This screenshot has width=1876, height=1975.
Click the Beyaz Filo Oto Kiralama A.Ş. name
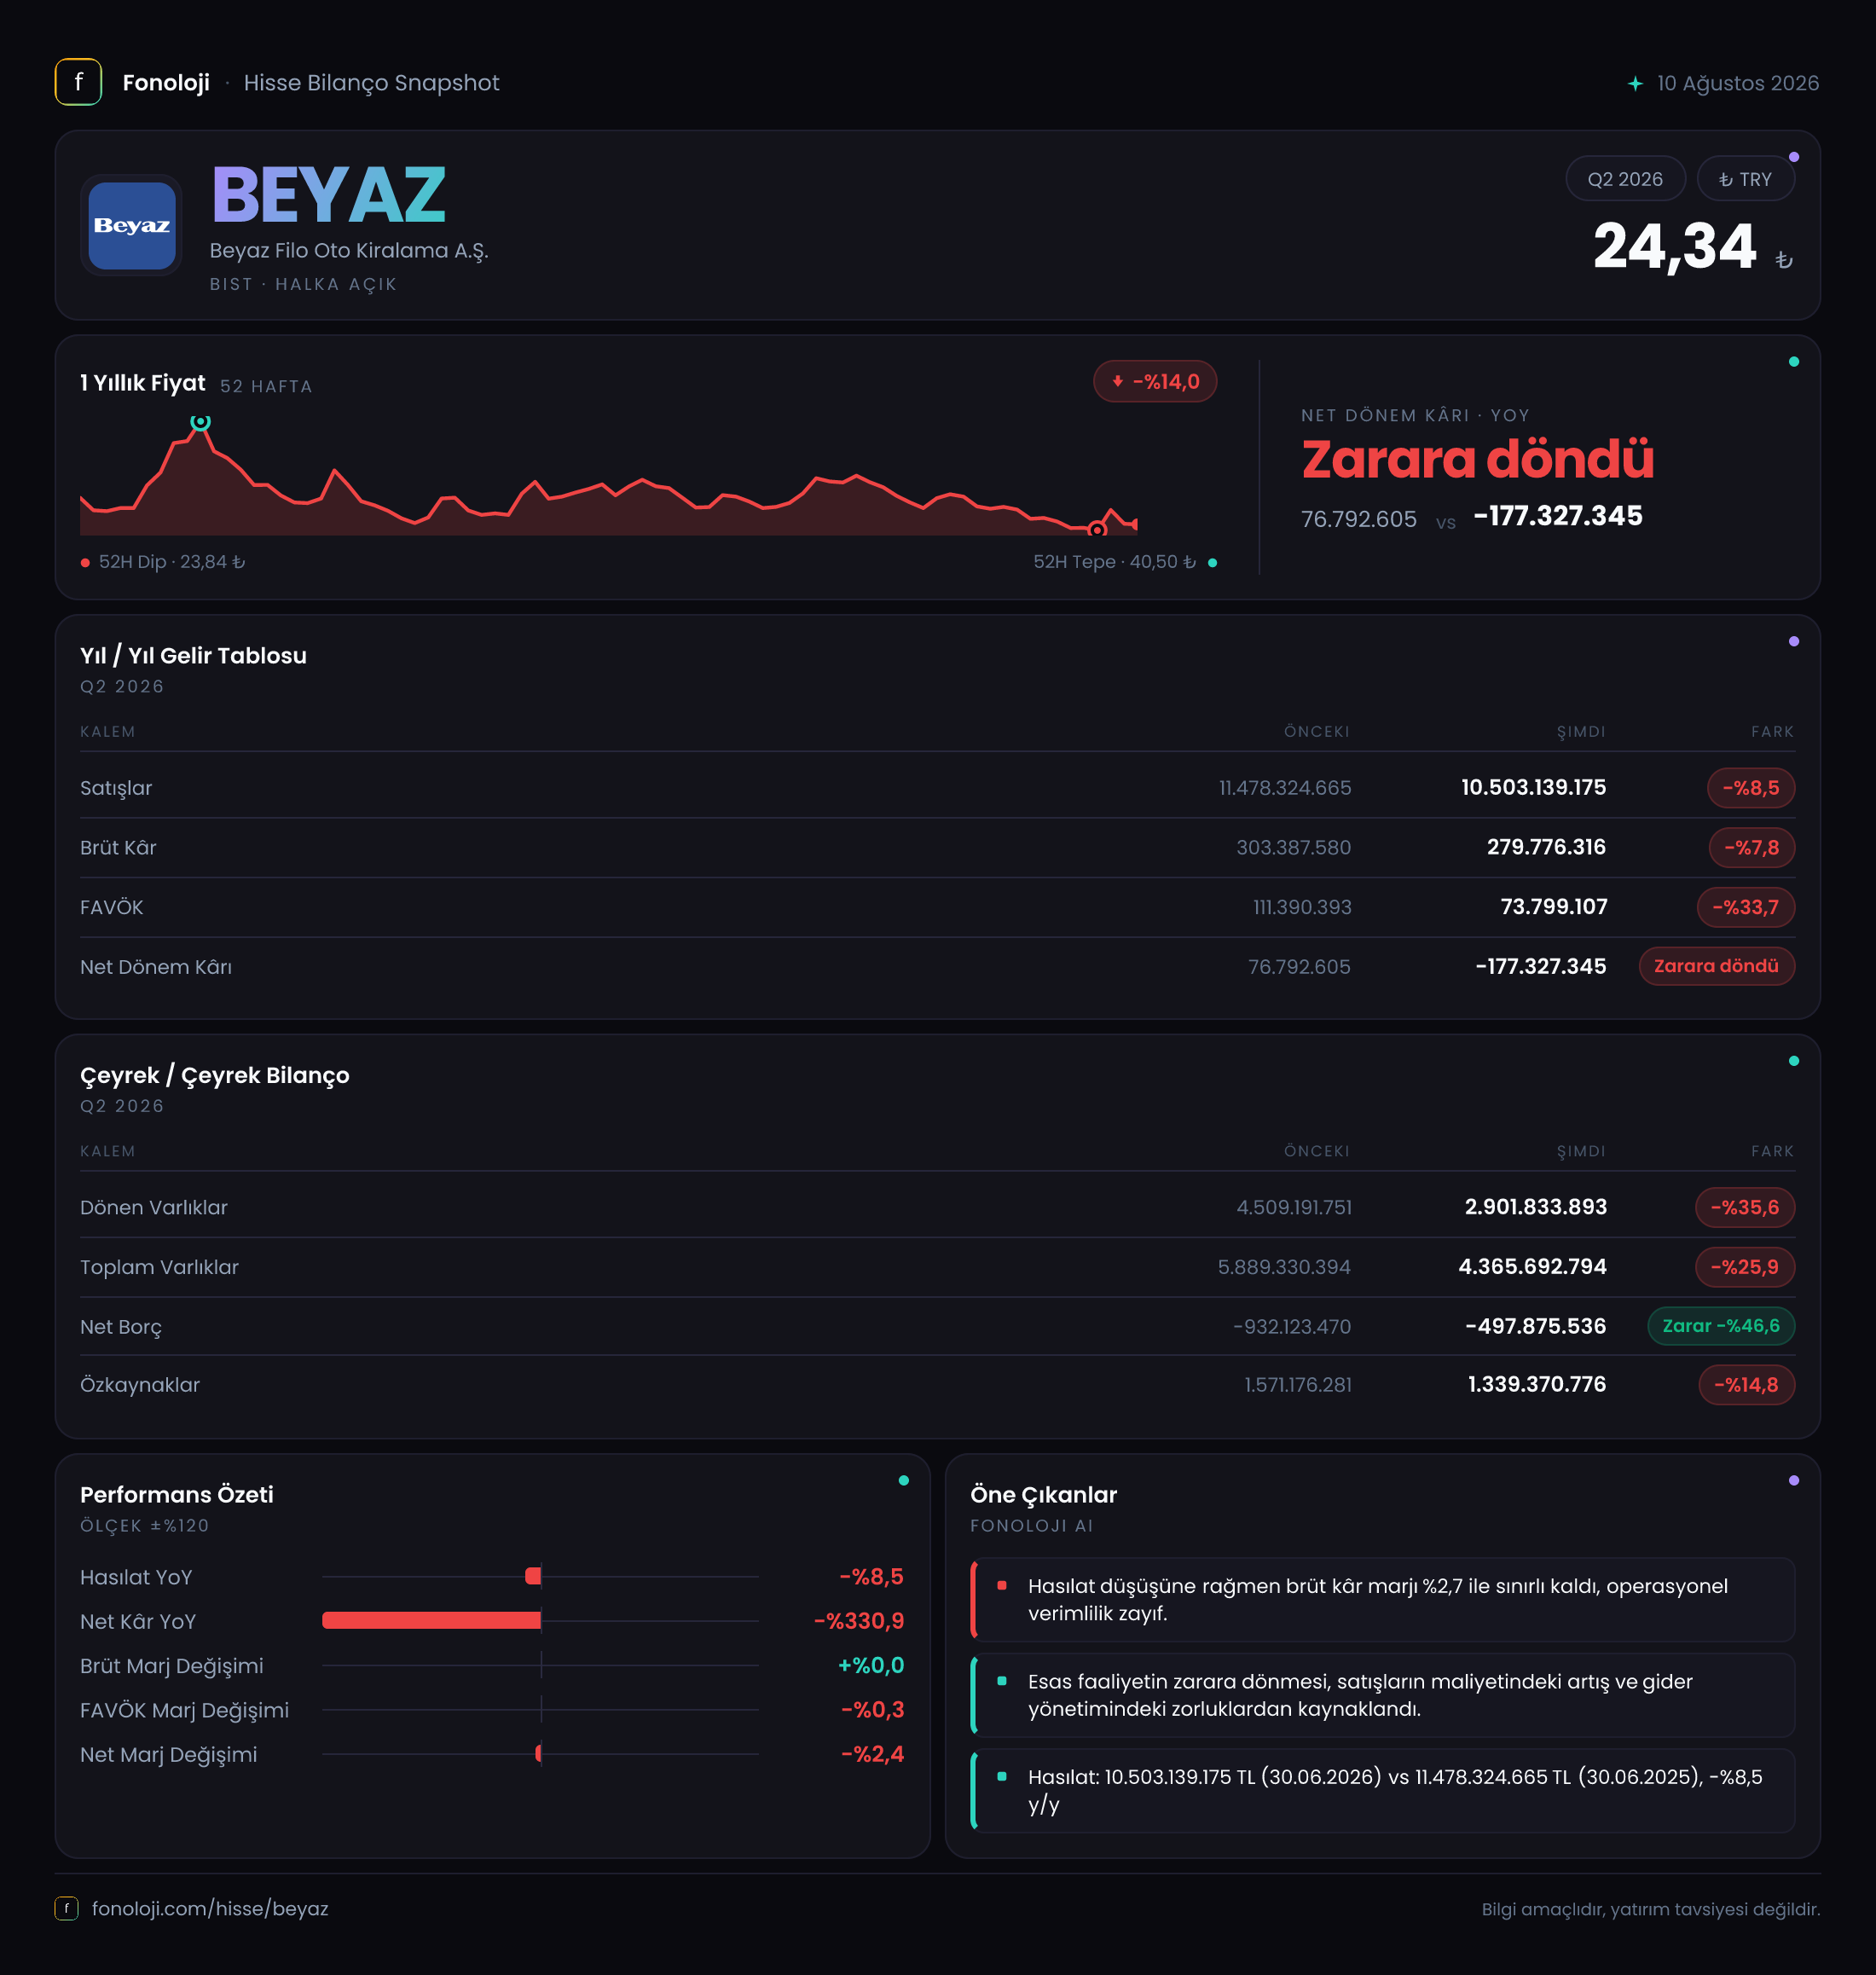[x=349, y=251]
